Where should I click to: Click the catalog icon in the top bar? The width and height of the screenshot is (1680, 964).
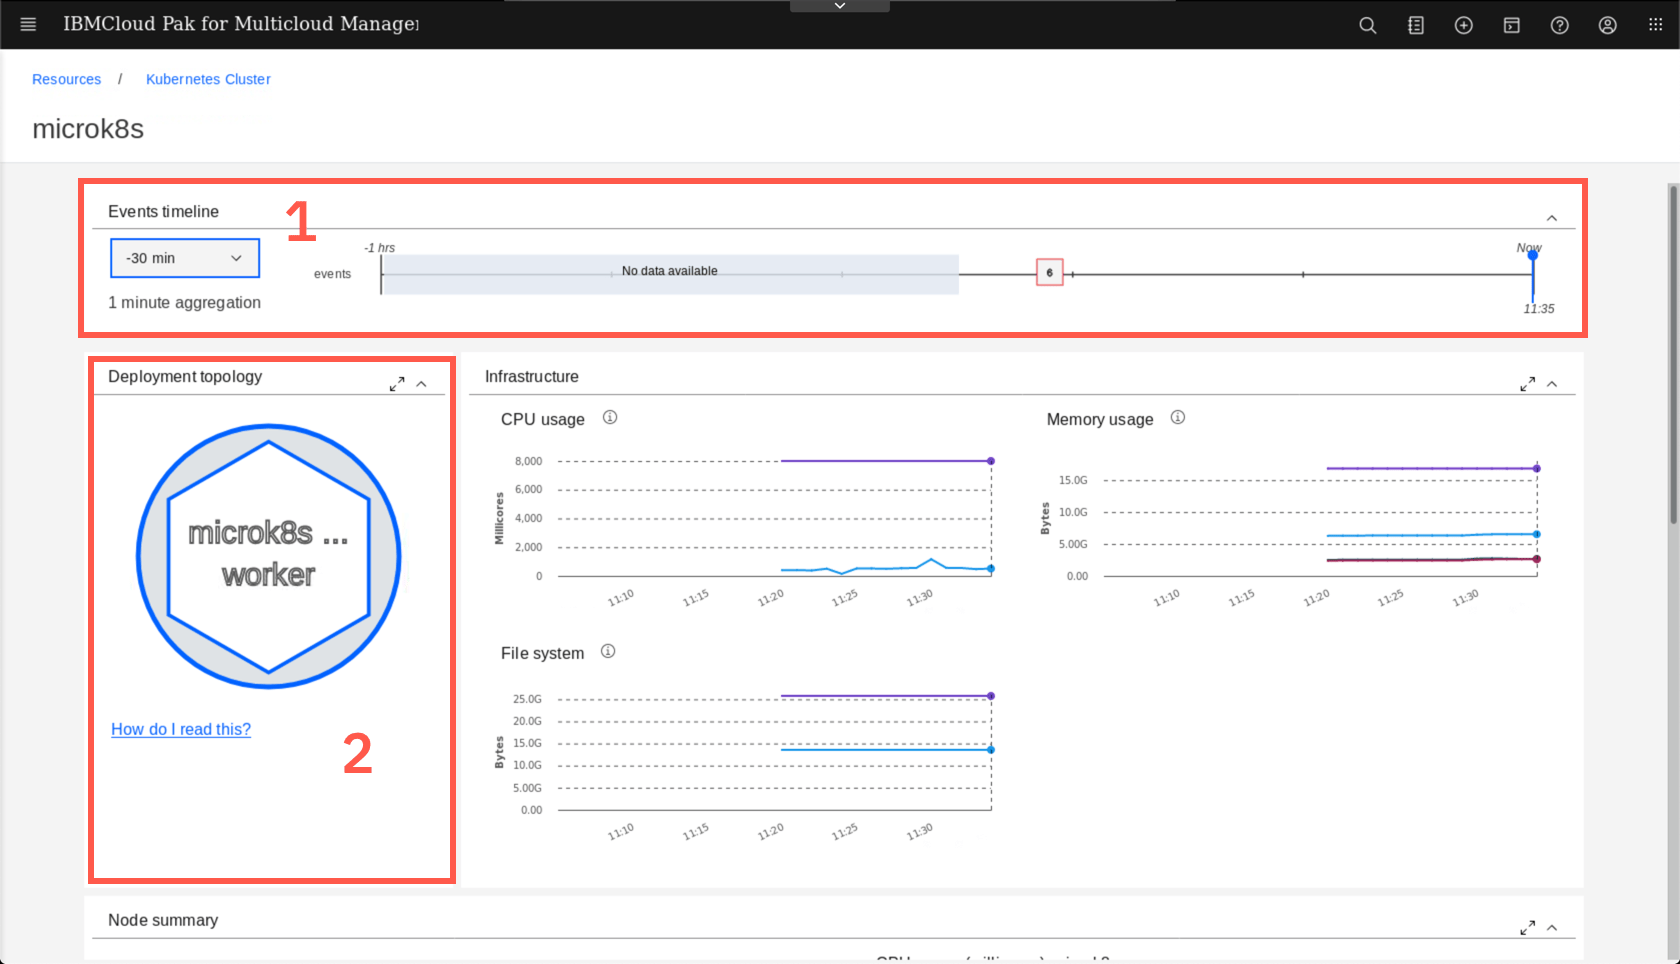click(x=1415, y=25)
